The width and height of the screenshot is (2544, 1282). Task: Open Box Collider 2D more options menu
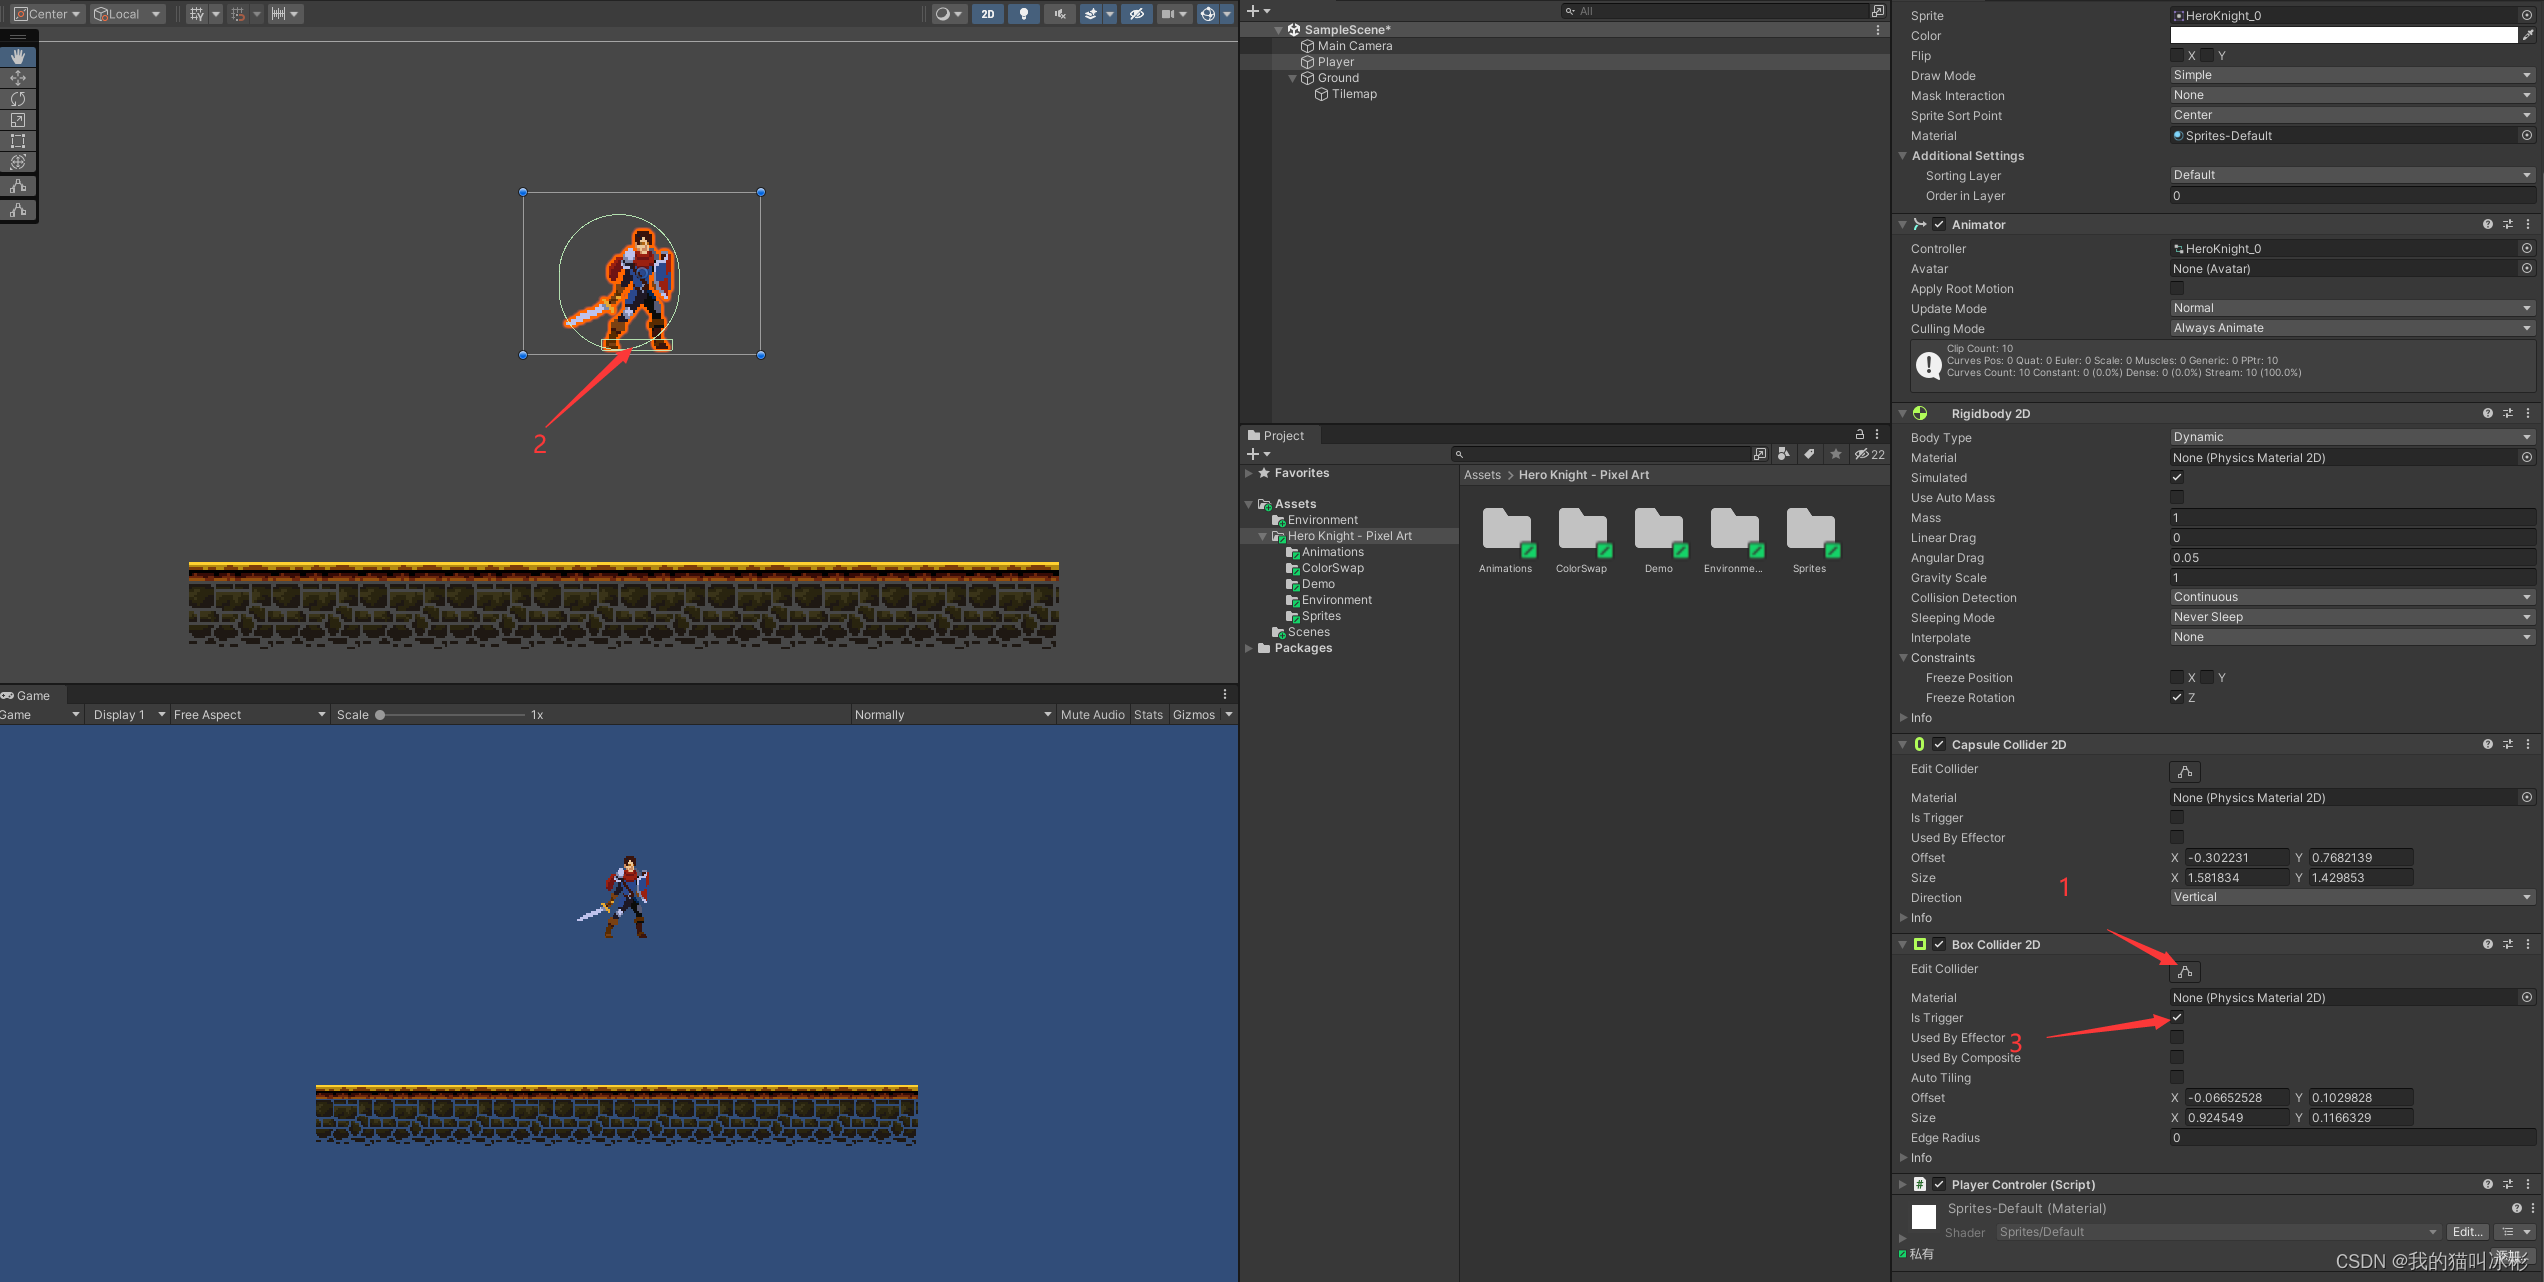[x=2528, y=945]
